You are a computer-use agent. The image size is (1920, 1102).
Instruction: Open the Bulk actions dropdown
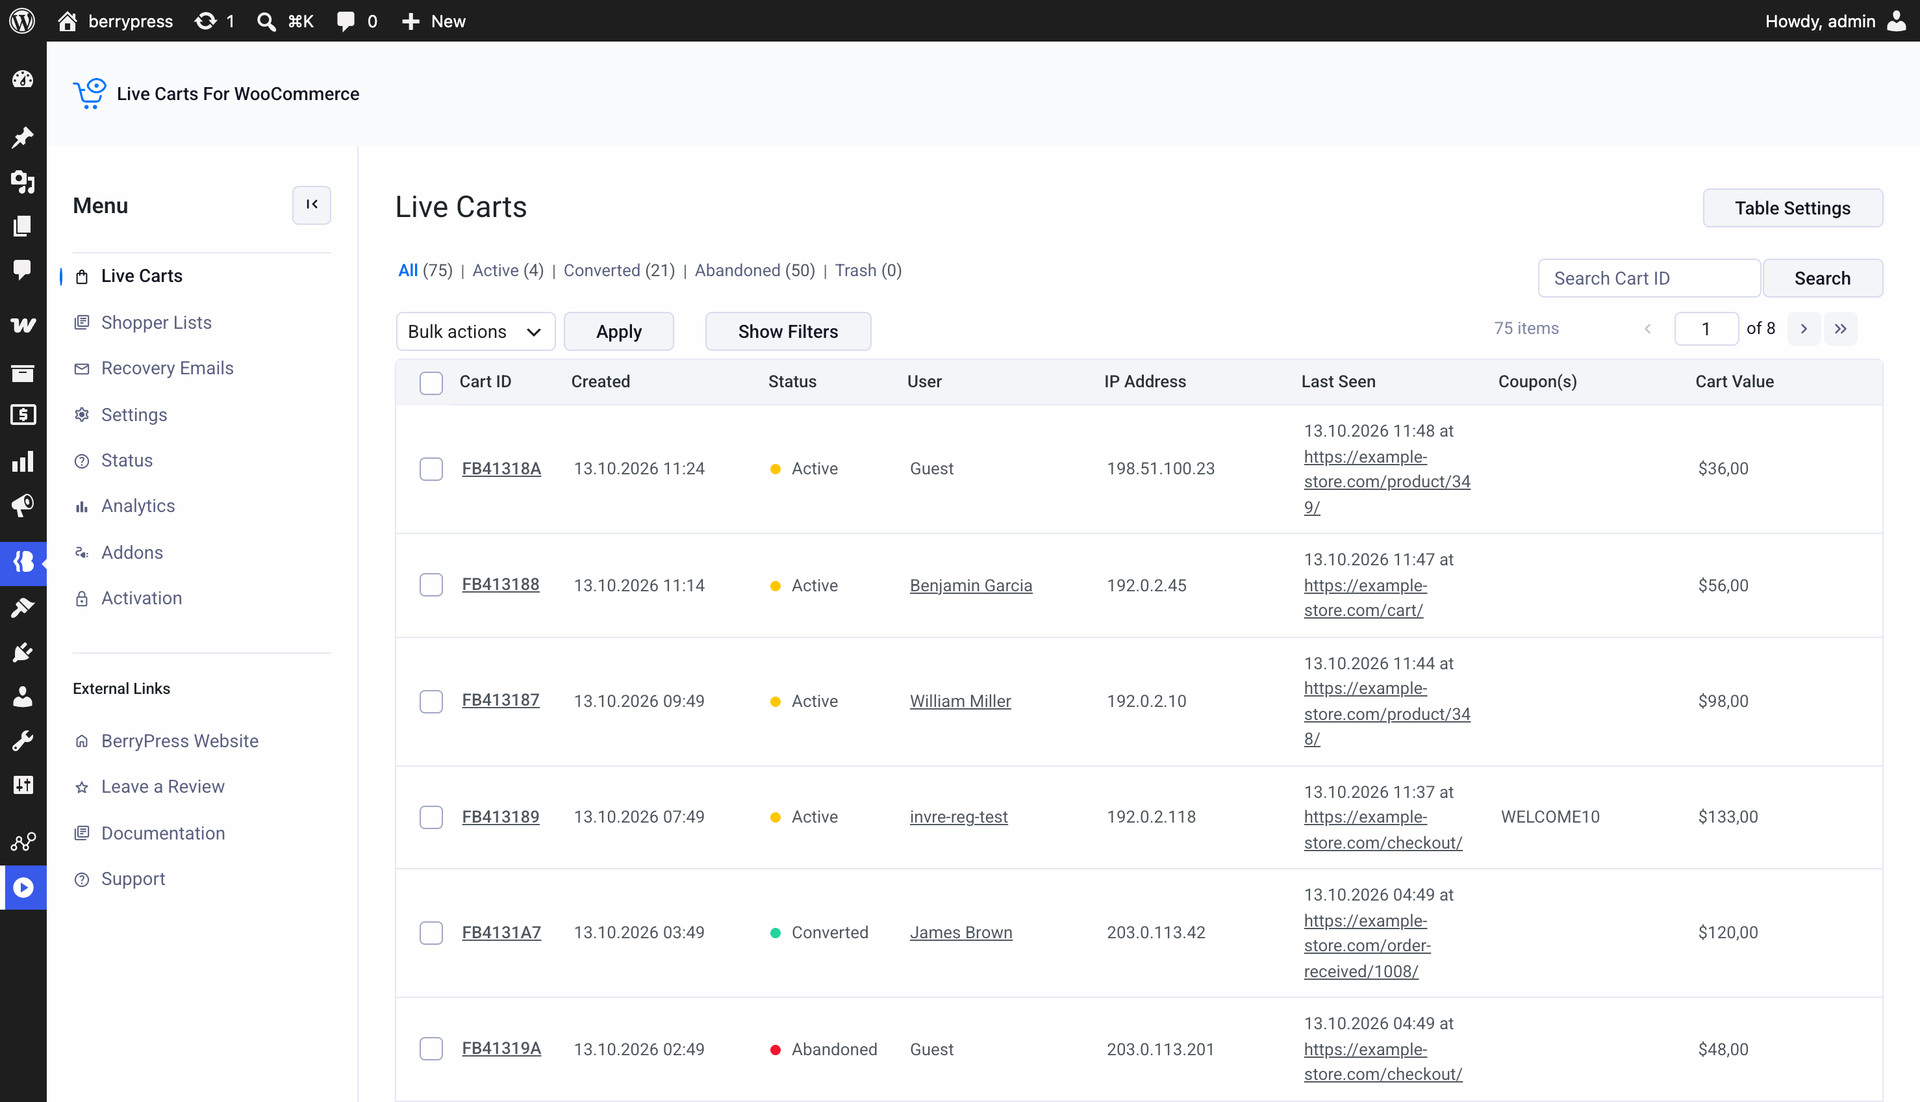[x=476, y=331]
